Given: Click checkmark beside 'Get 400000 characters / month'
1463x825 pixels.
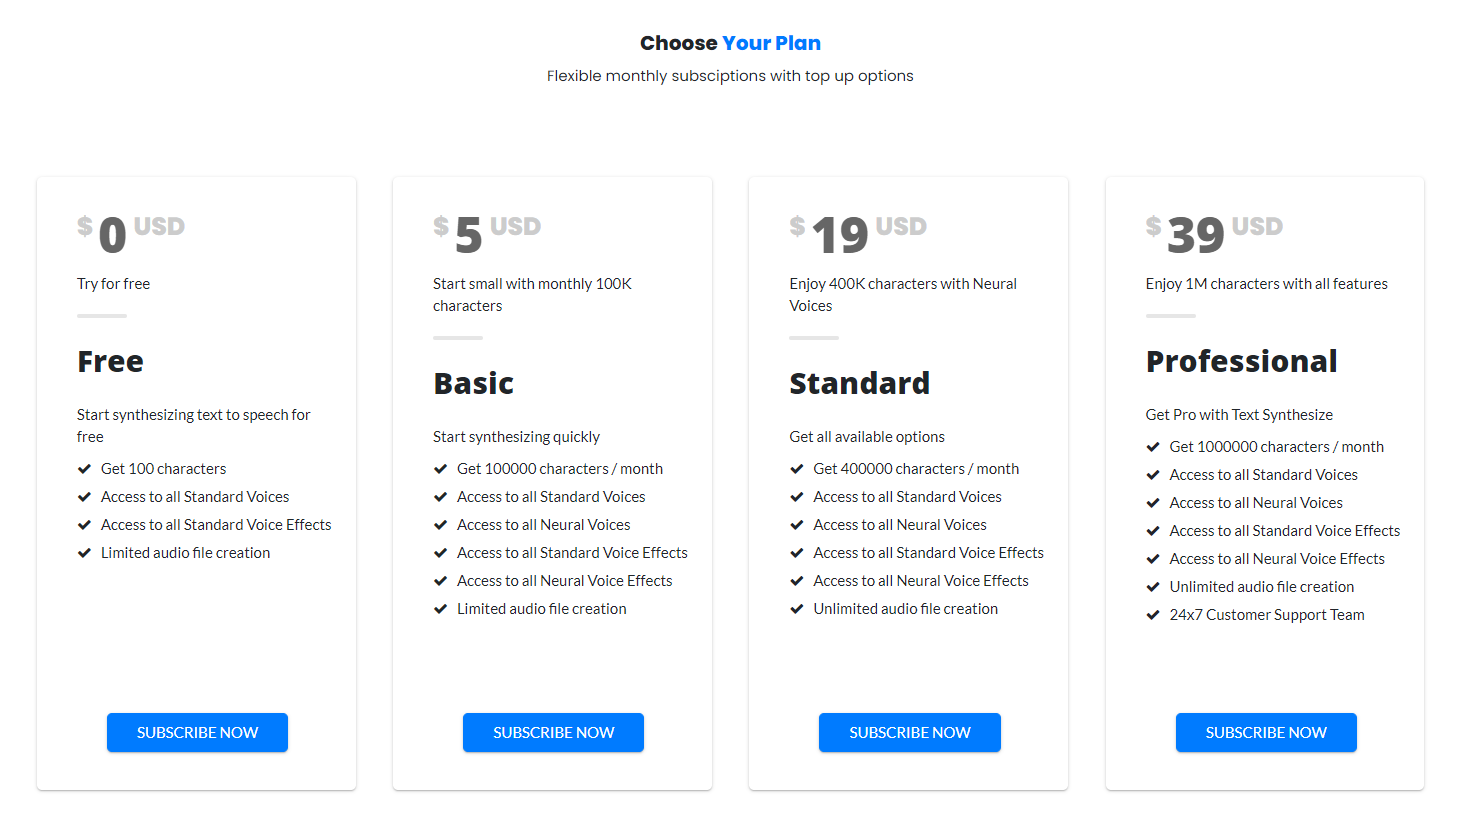Looking at the screenshot, I should click(797, 469).
